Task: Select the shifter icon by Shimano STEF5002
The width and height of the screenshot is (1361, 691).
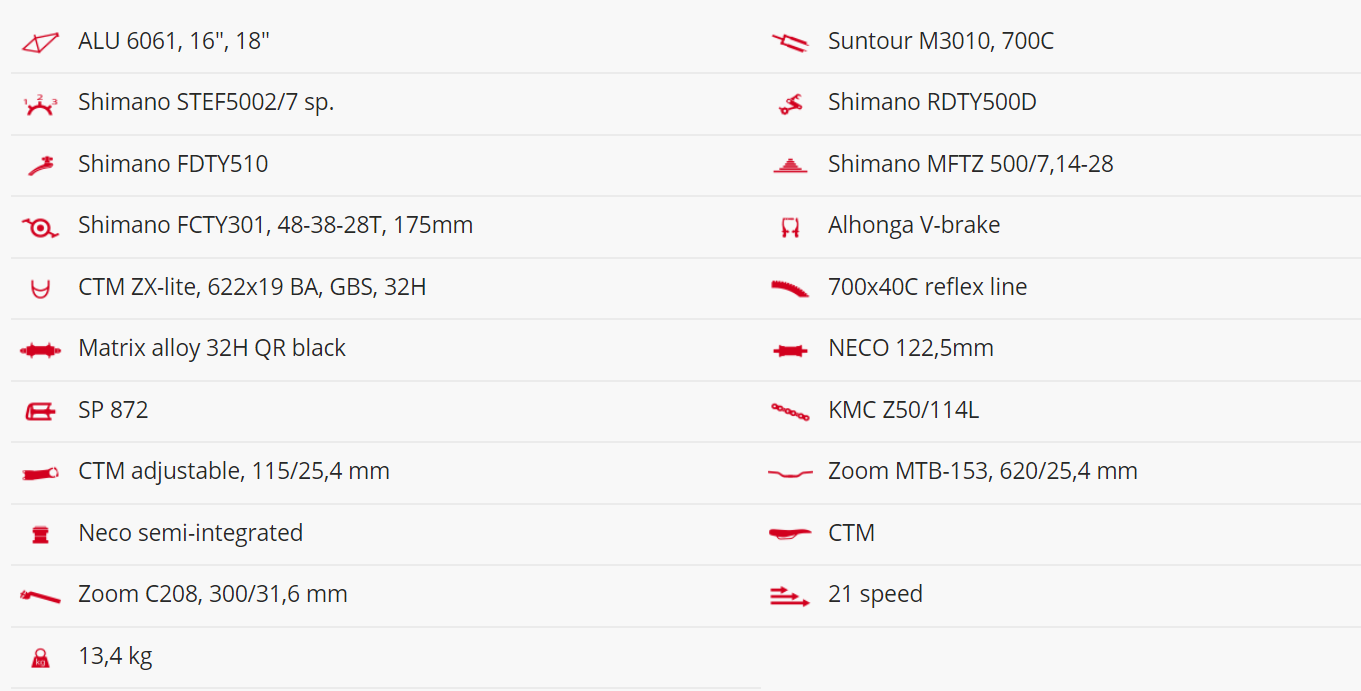Action: coord(41,104)
